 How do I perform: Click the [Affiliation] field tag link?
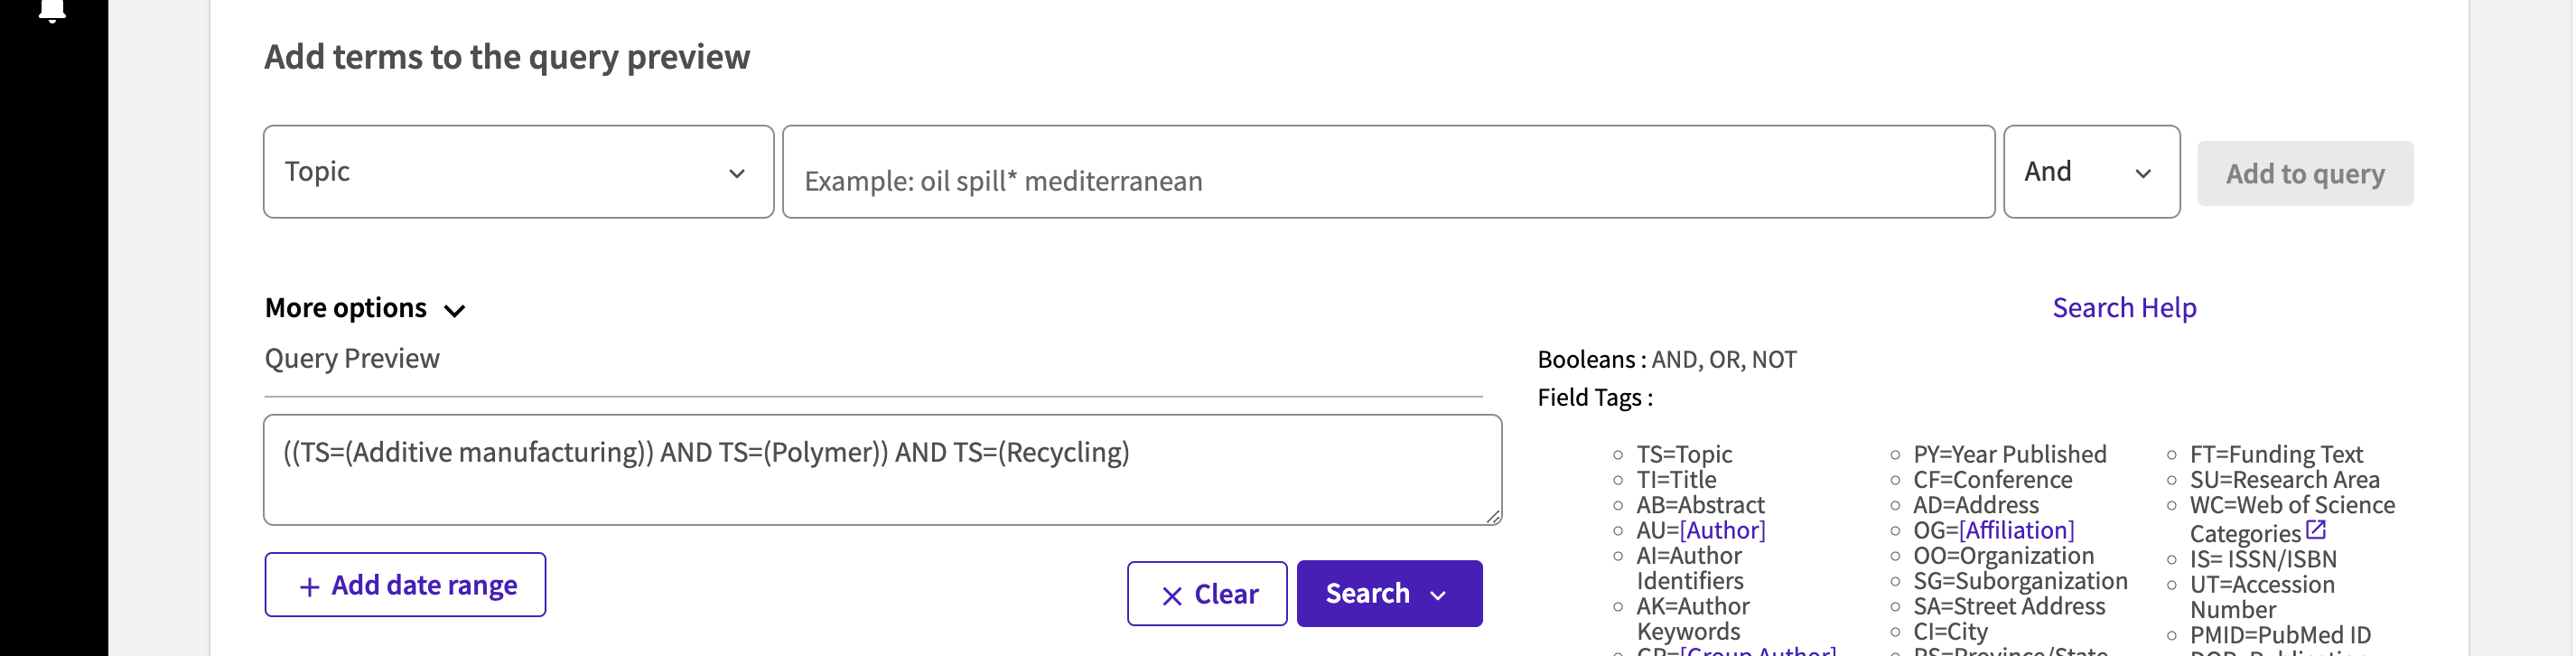tap(2016, 530)
